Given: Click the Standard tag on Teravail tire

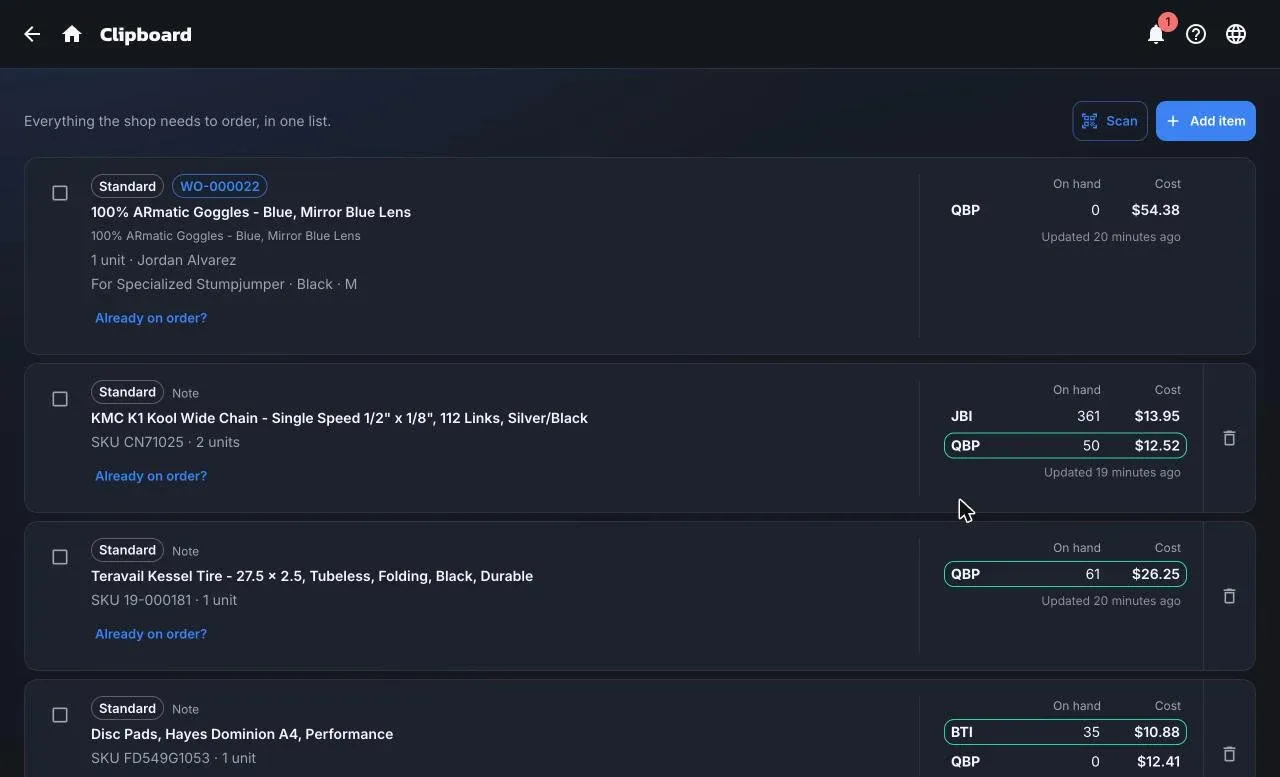Looking at the screenshot, I should click(x=127, y=550).
